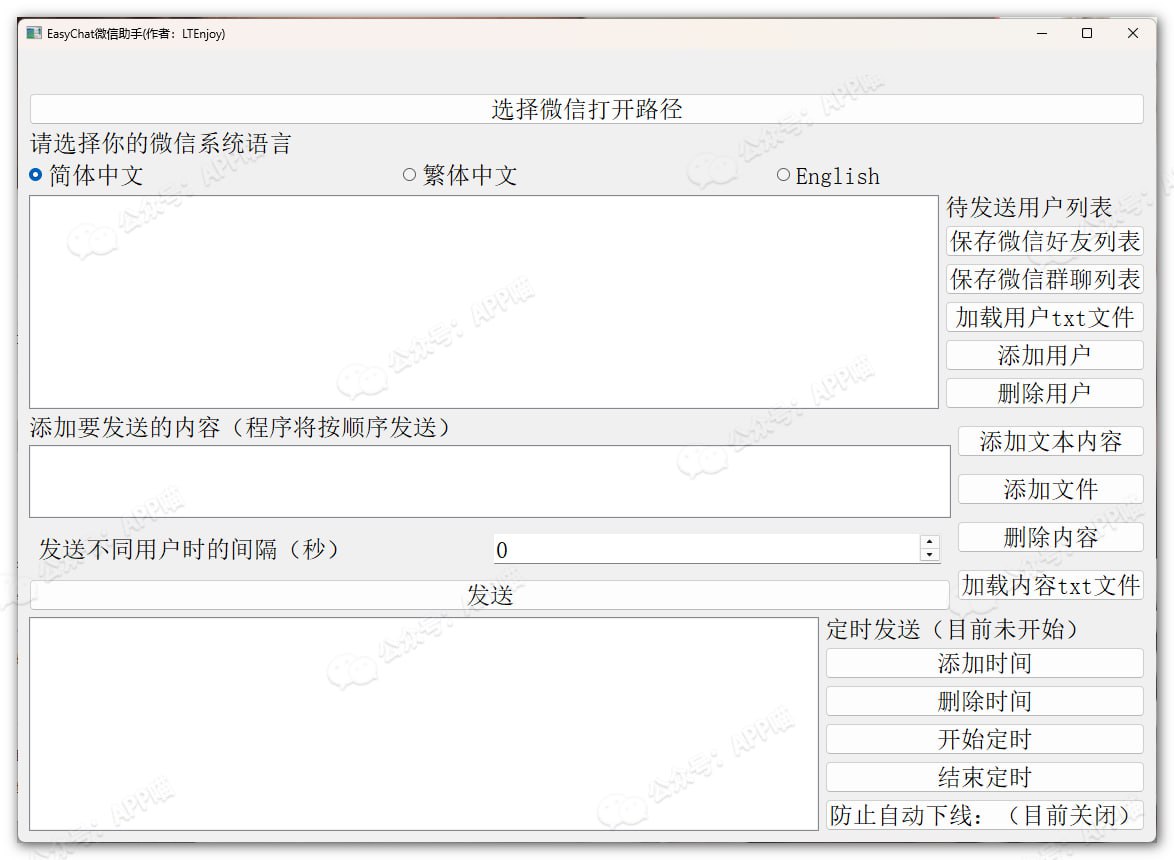The image size is (1174, 860).
Task: Decrease interval with spinner down arrow
Action: pyautogui.click(x=929, y=555)
